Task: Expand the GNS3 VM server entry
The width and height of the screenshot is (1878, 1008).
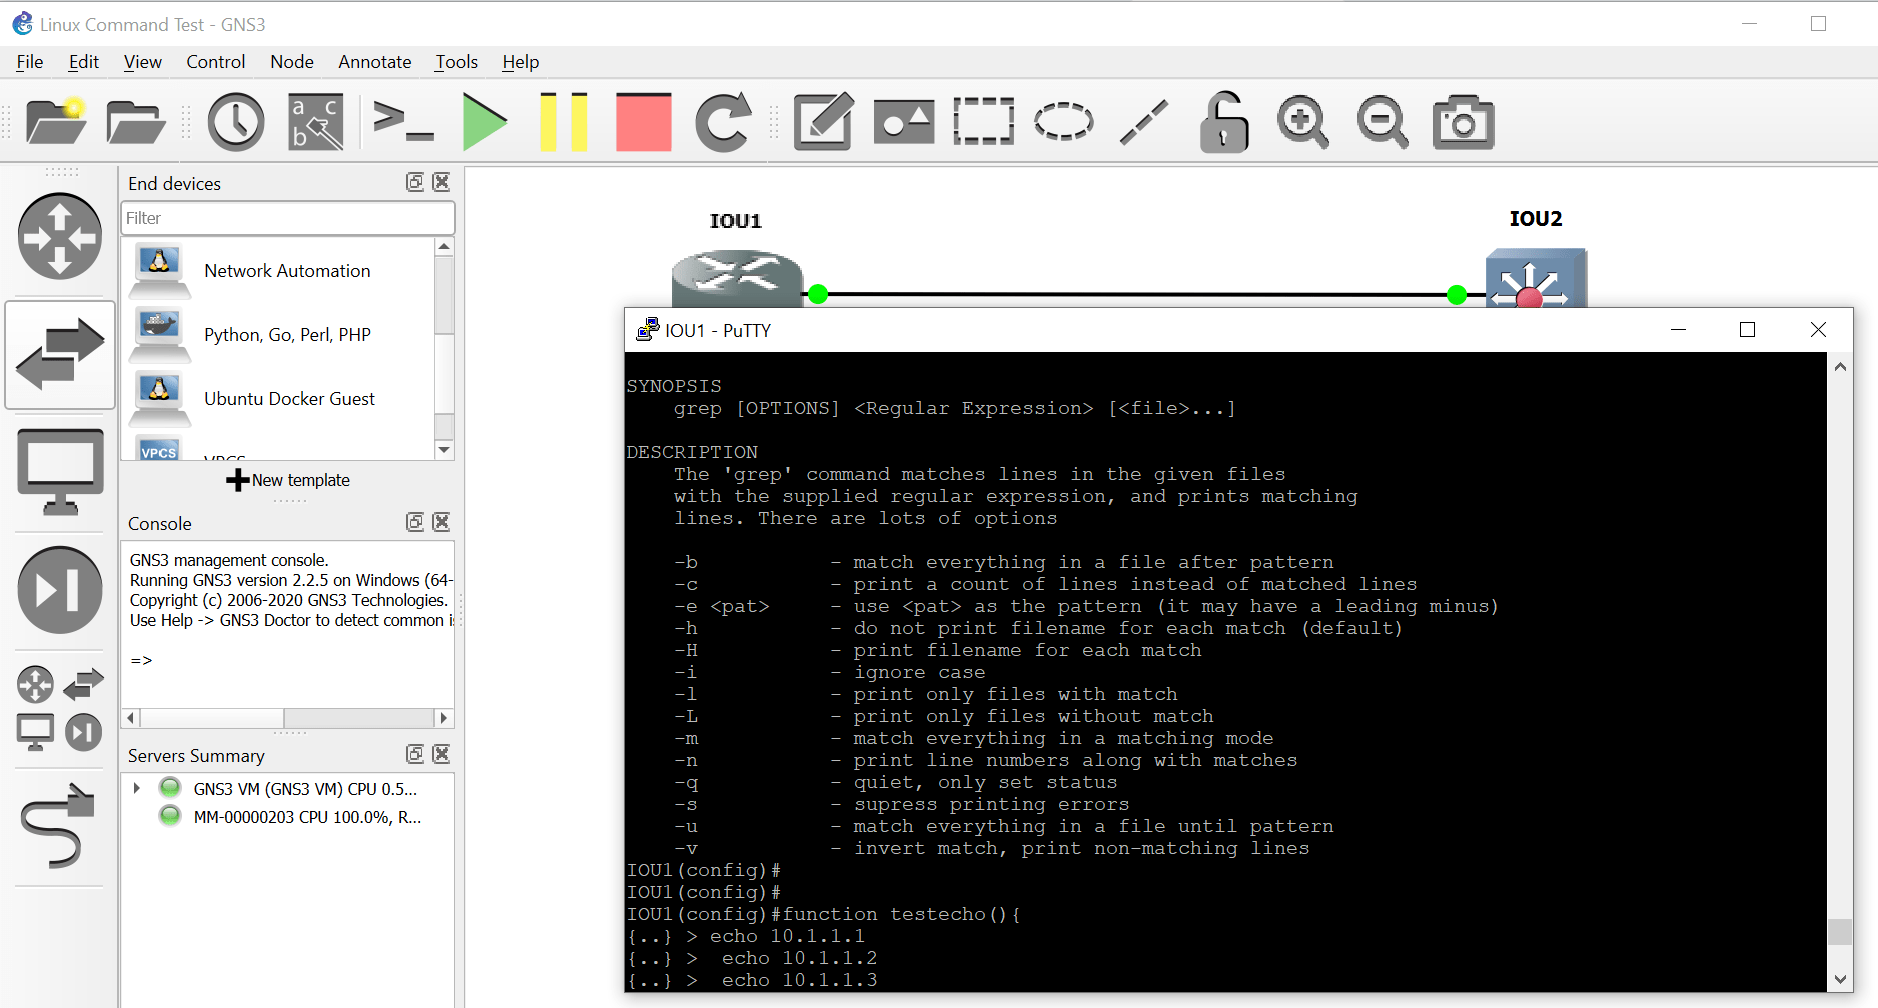Action: [x=137, y=789]
